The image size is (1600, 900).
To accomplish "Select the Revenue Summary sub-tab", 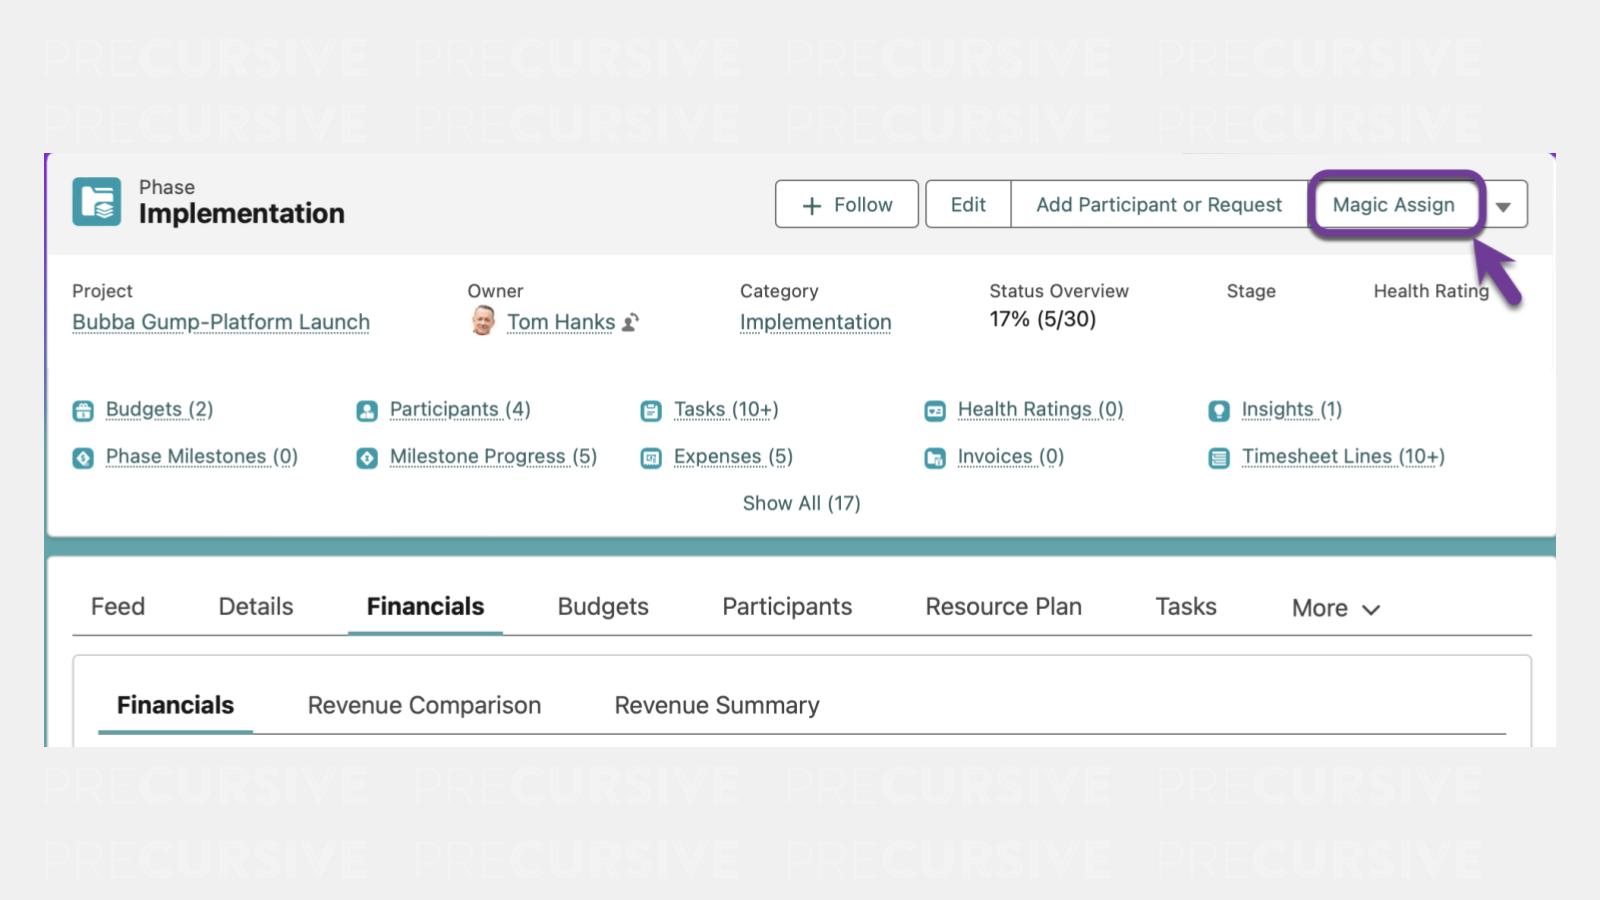I will pos(717,705).
